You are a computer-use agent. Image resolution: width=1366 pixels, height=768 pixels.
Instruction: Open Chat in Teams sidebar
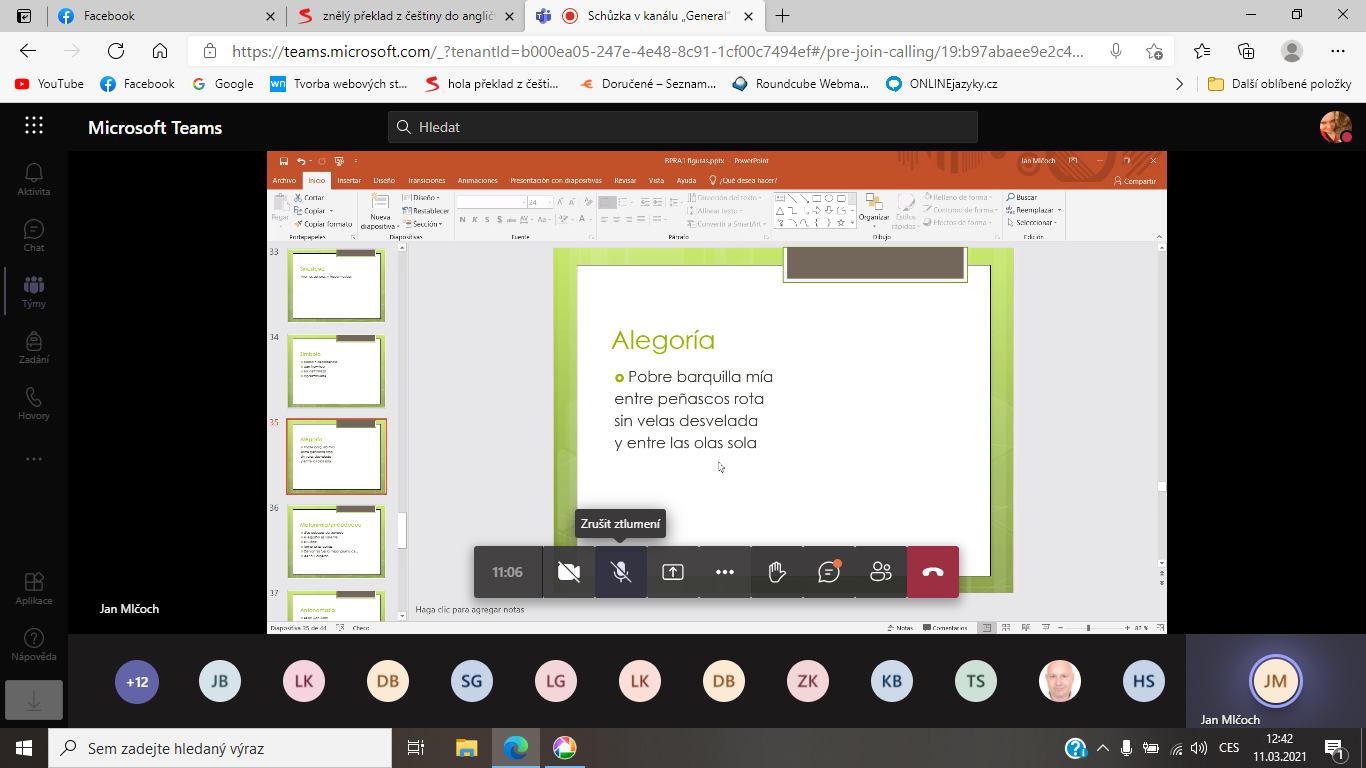pyautogui.click(x=34, y=235)
